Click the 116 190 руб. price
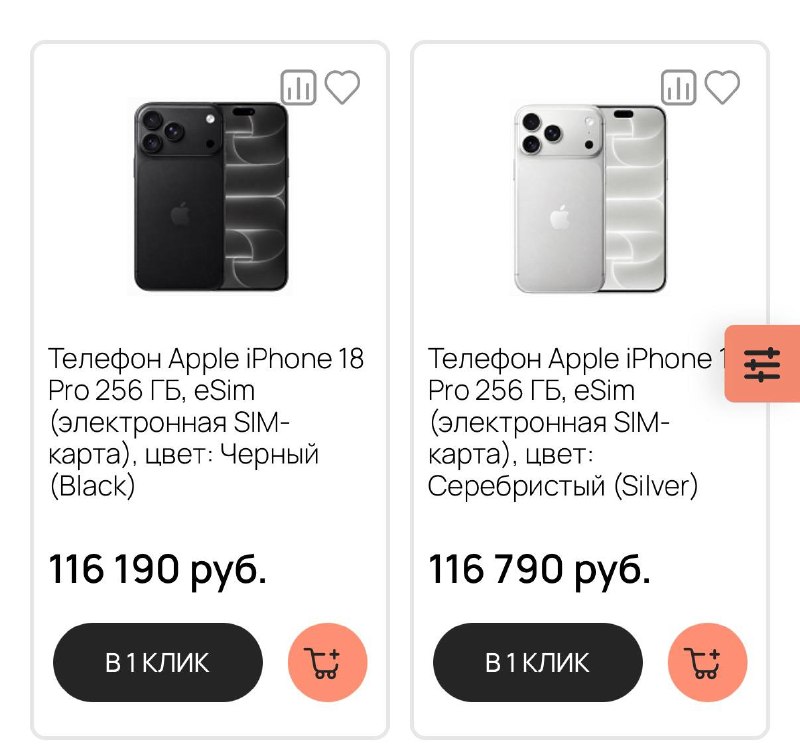The width and height of the screenshot is (800, 752). (x=158, y=570)
